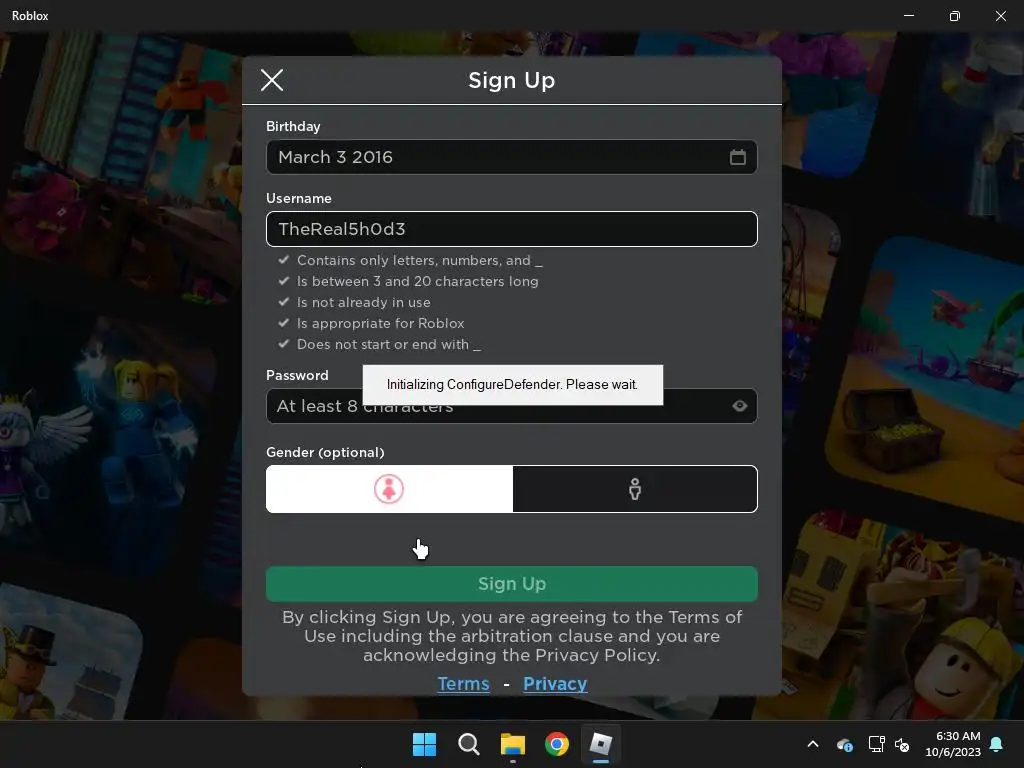The image size is (1024, 768).
Task: Click the muted volume tray icon
Action: [x=902, y=744]
